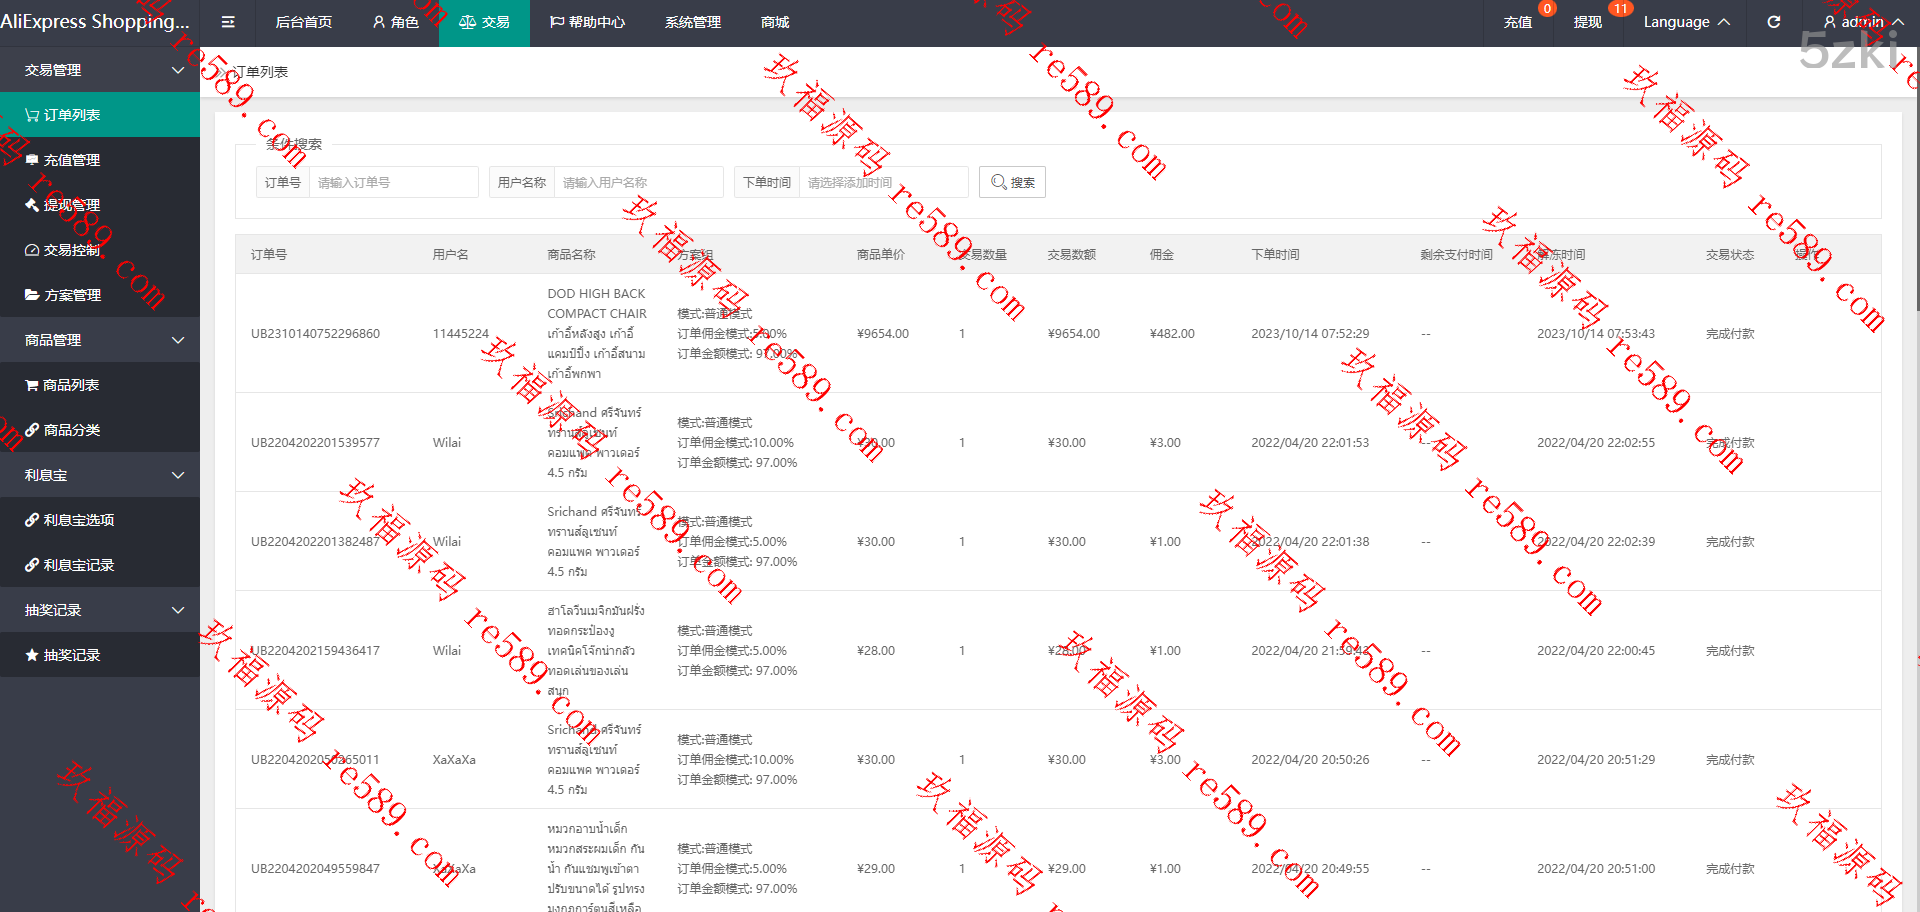Open 商品列表 in the sidebar
Image resolution: width=1920 pixels, height=912 pixels.
[70, 385]
